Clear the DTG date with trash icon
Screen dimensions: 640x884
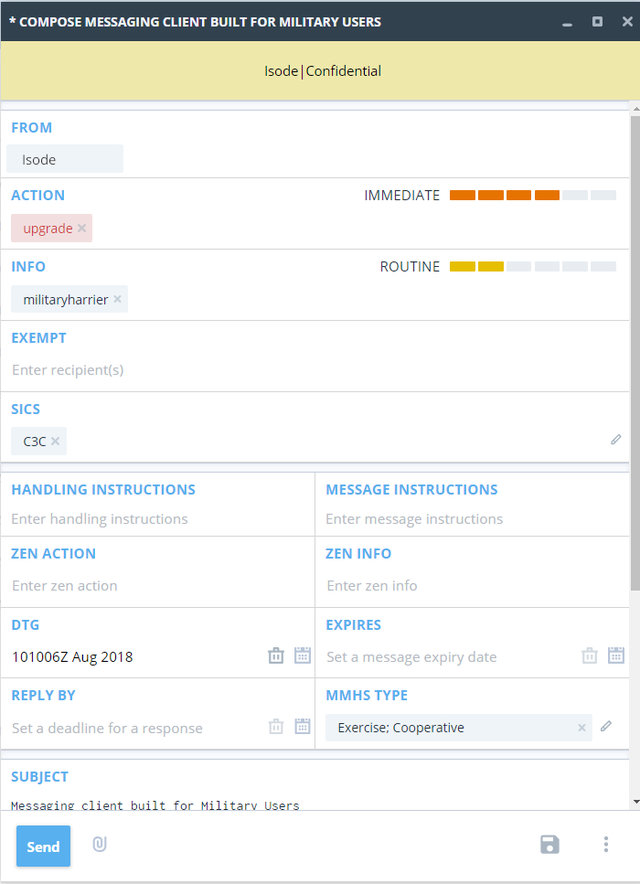point(276,656)
